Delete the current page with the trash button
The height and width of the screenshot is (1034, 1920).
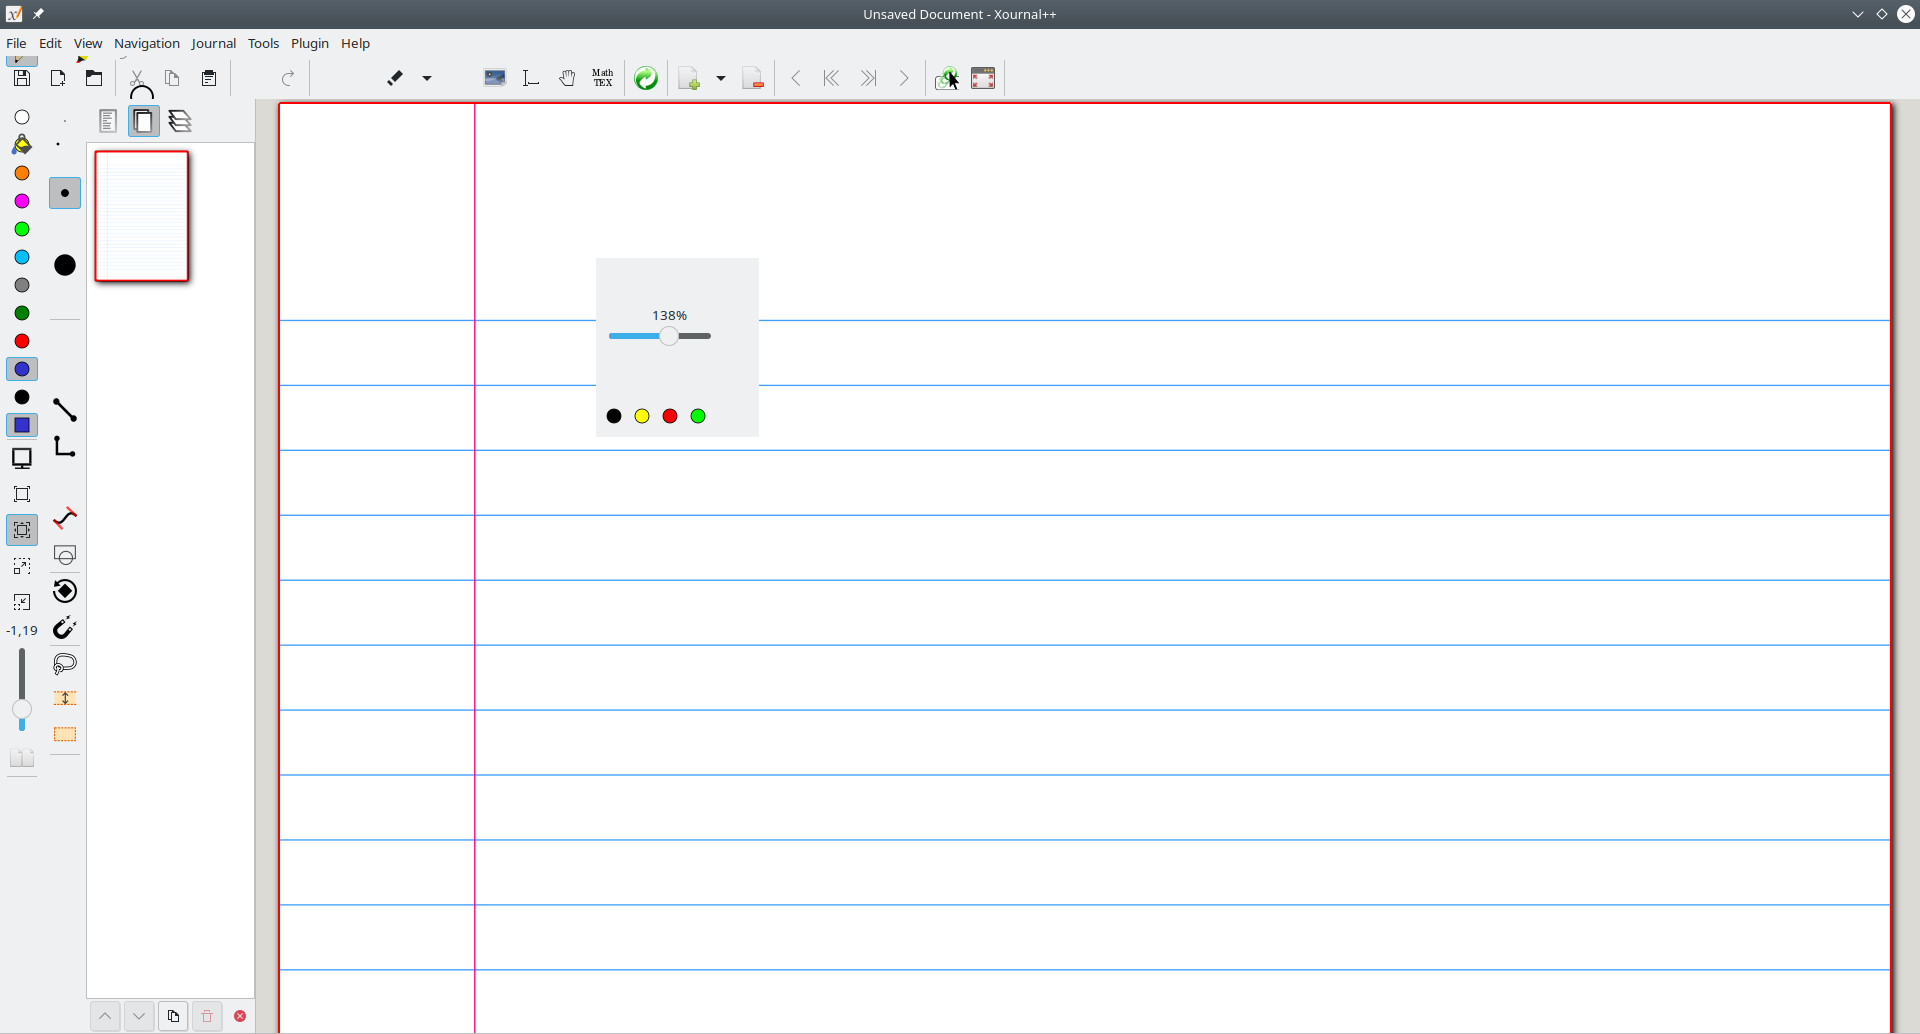[207, 1016]
